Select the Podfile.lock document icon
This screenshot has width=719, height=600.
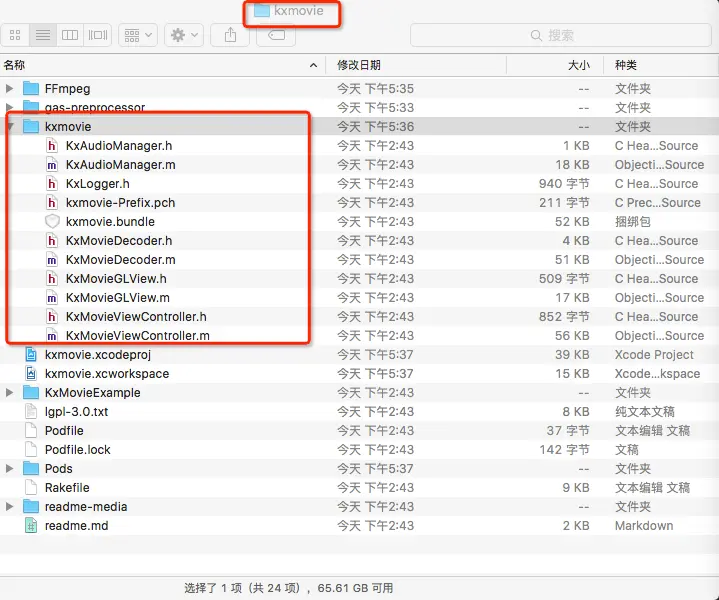pos(31,450)
